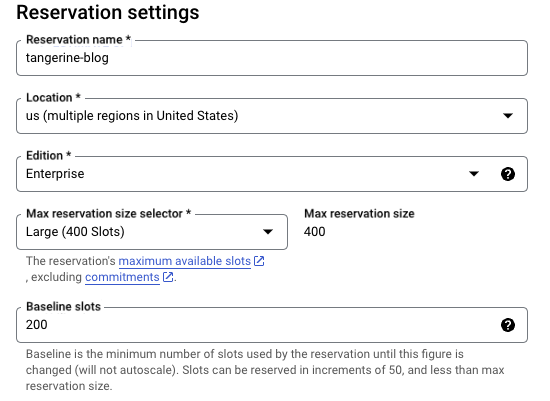Image resolution: width=550 pixels, height=401 pixels.
Task: Click external-link icon after maximum available slots
Action: 259,261
